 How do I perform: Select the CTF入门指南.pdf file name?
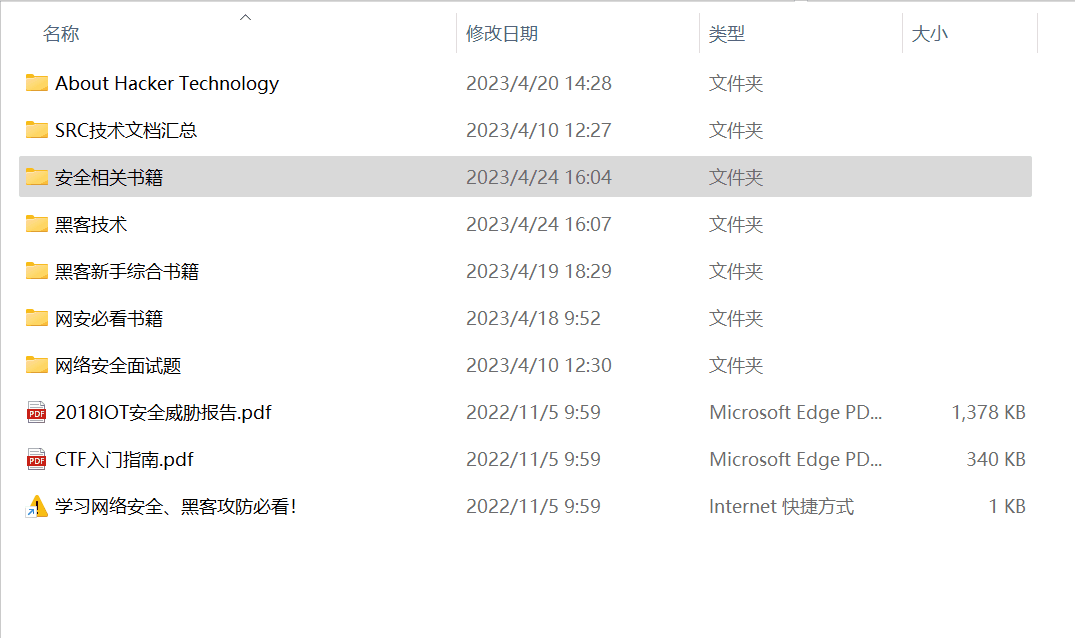tap(124, 459)
